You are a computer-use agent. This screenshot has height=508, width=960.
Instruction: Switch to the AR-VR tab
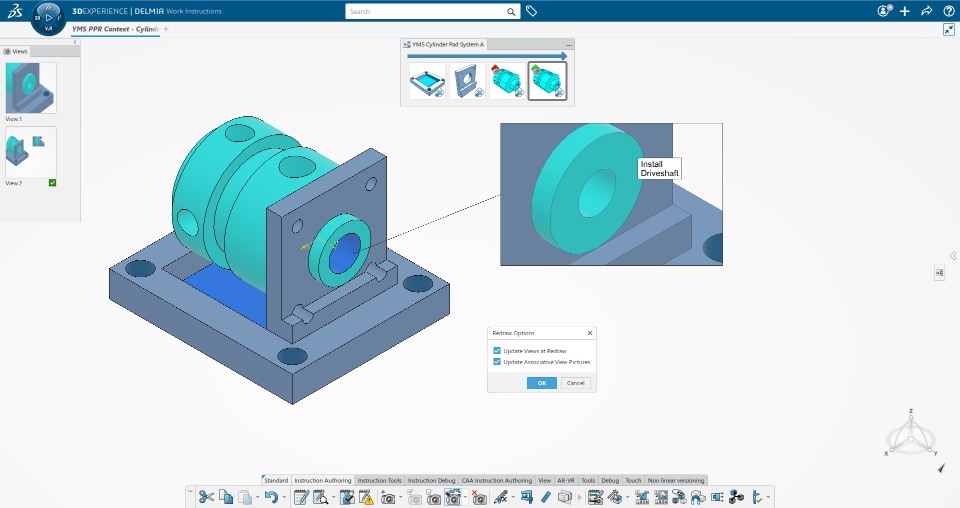click(566, 480)
